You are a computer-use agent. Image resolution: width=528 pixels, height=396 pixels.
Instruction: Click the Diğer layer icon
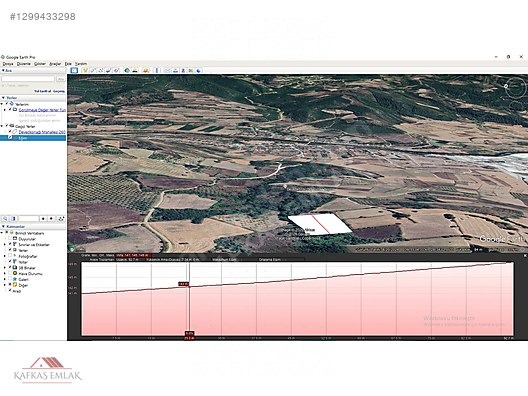15,285
